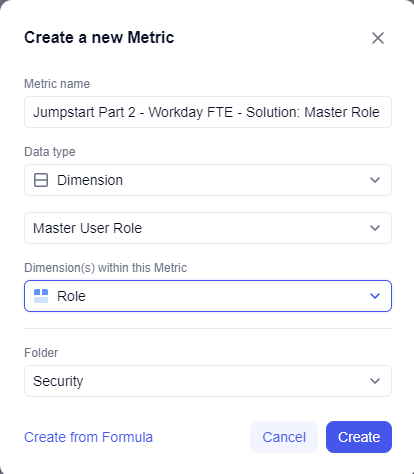Cancel the metric creation

[x=284, y=437]
